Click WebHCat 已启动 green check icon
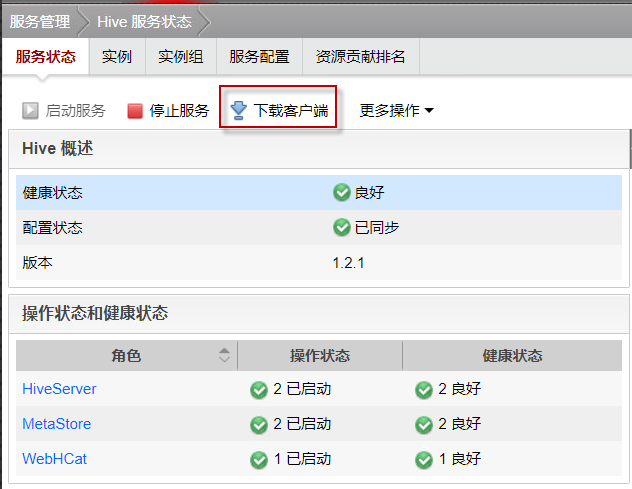This screenshot has width=632, height=489. coord(259,460)
